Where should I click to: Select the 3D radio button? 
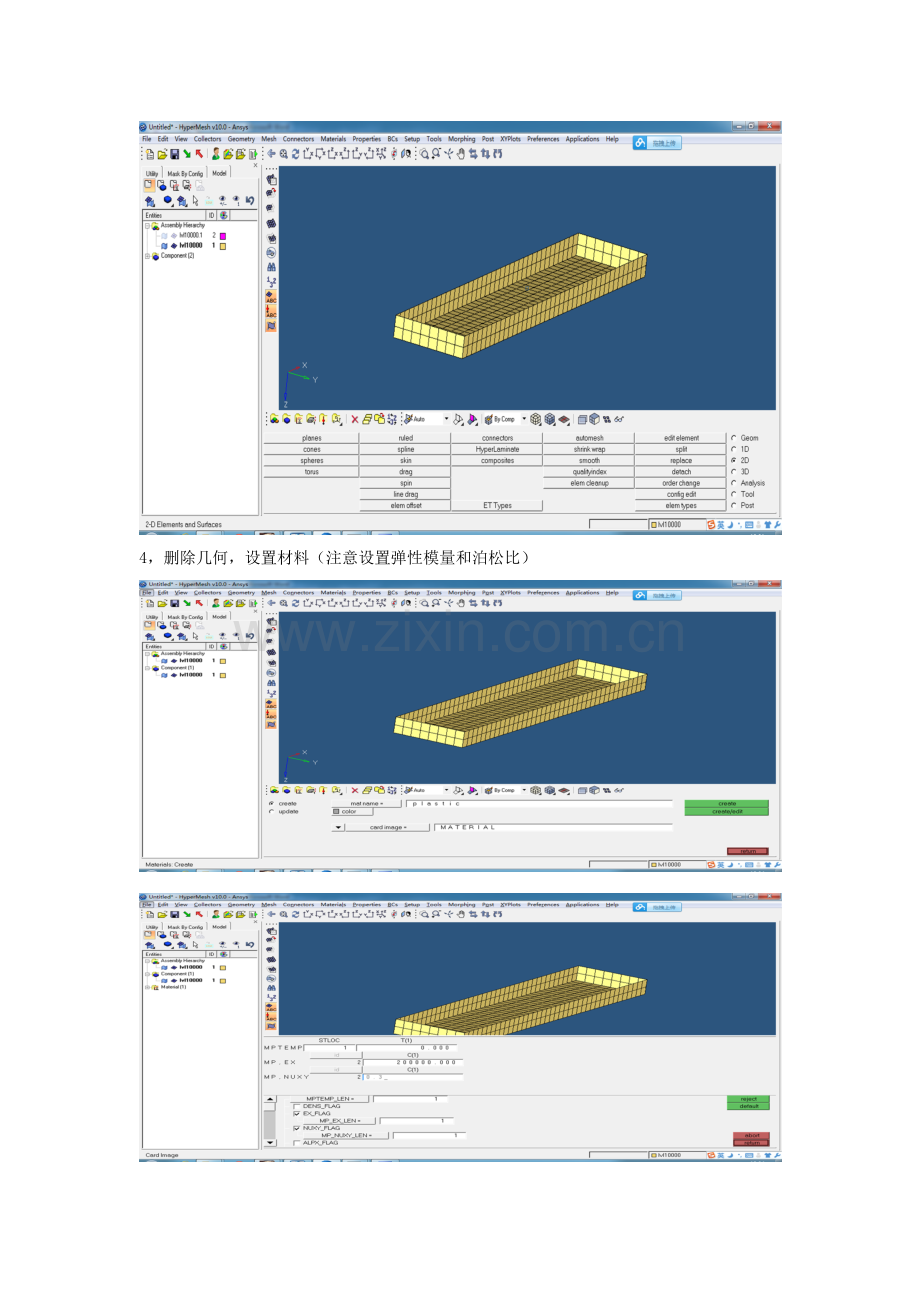point(734,471)
